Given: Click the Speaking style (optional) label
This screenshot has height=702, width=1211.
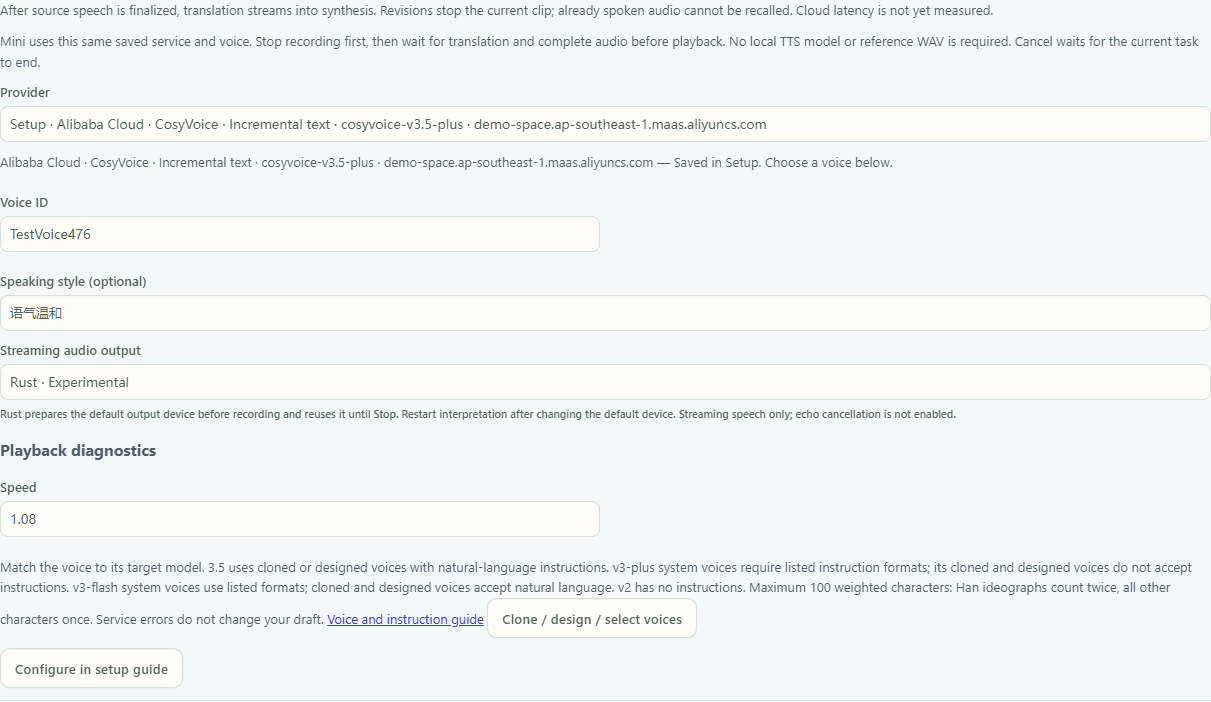Looking at the screenshot, I should coord(73,282).
